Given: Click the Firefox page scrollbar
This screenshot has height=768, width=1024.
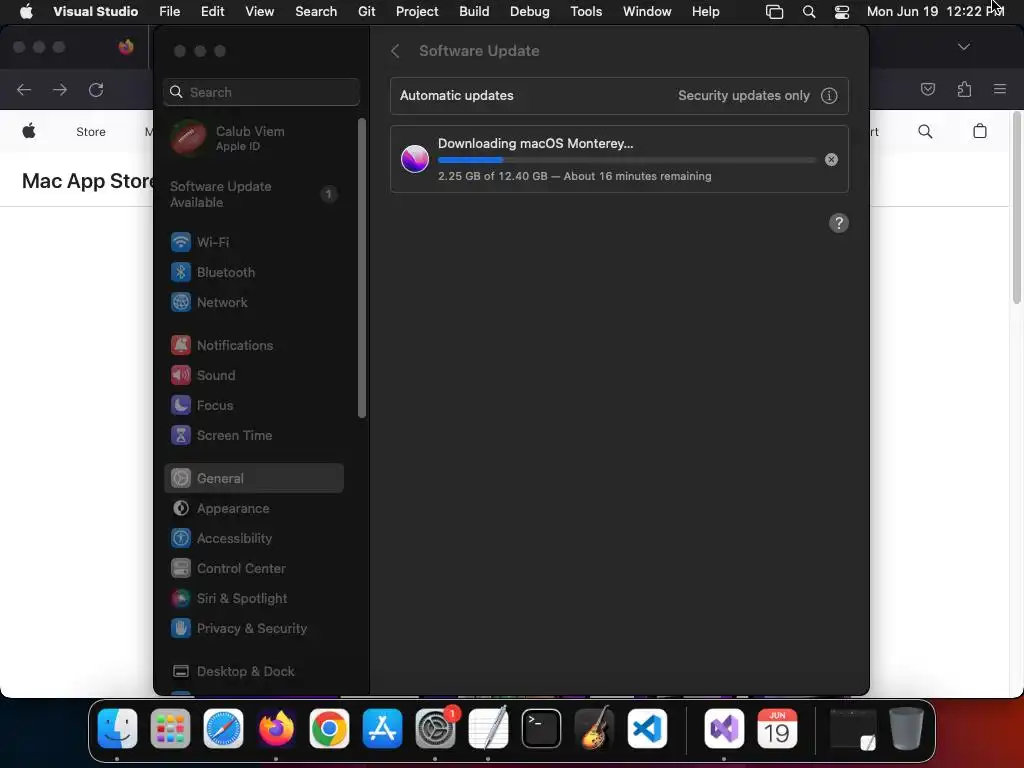Looking at the screenshot, I should [1017, 209].
